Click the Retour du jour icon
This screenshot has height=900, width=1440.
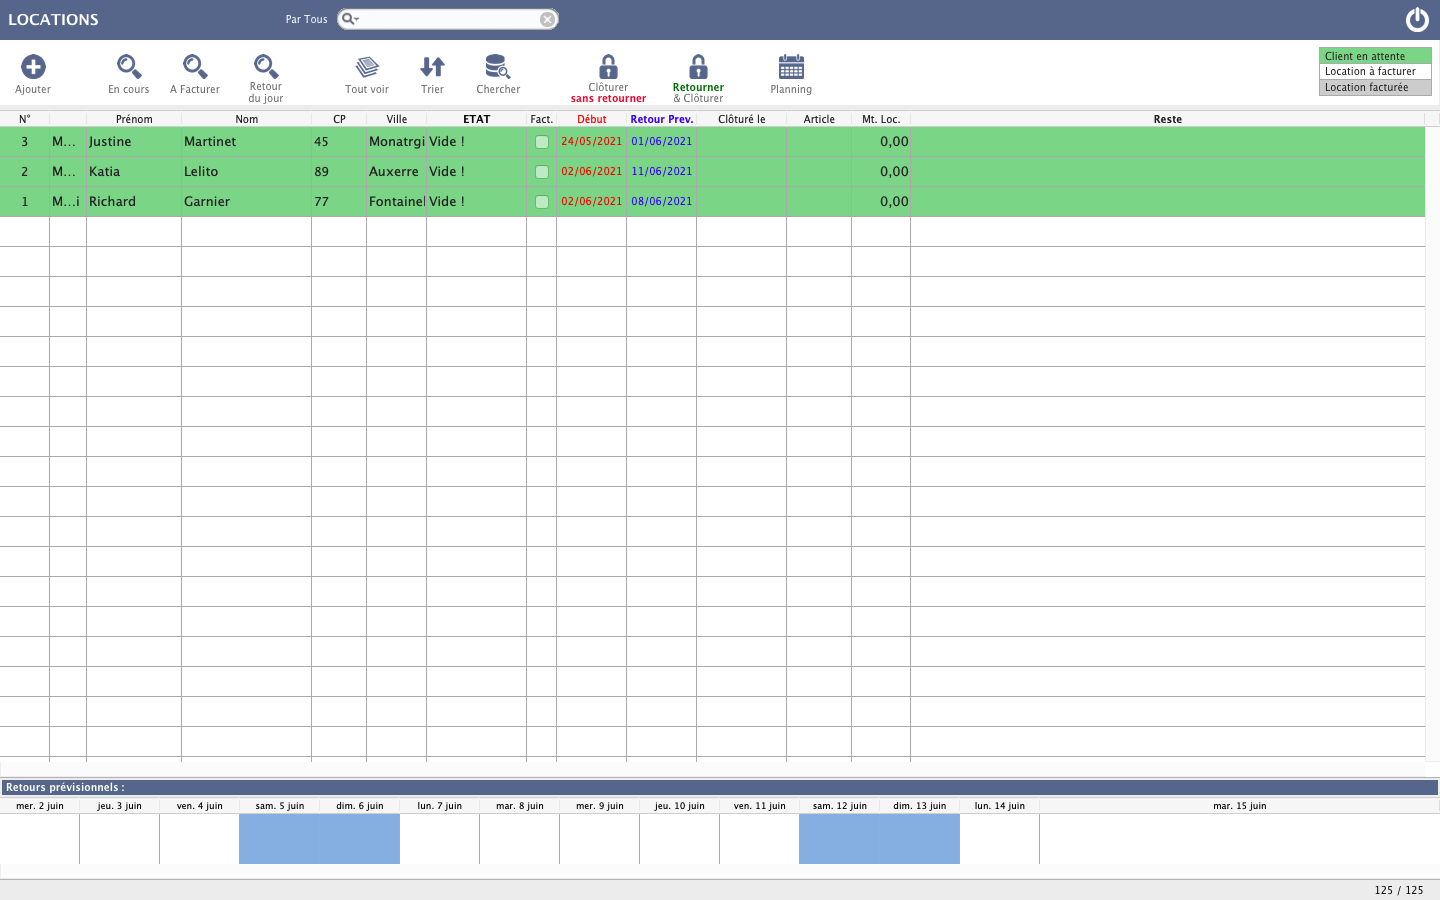266,66
